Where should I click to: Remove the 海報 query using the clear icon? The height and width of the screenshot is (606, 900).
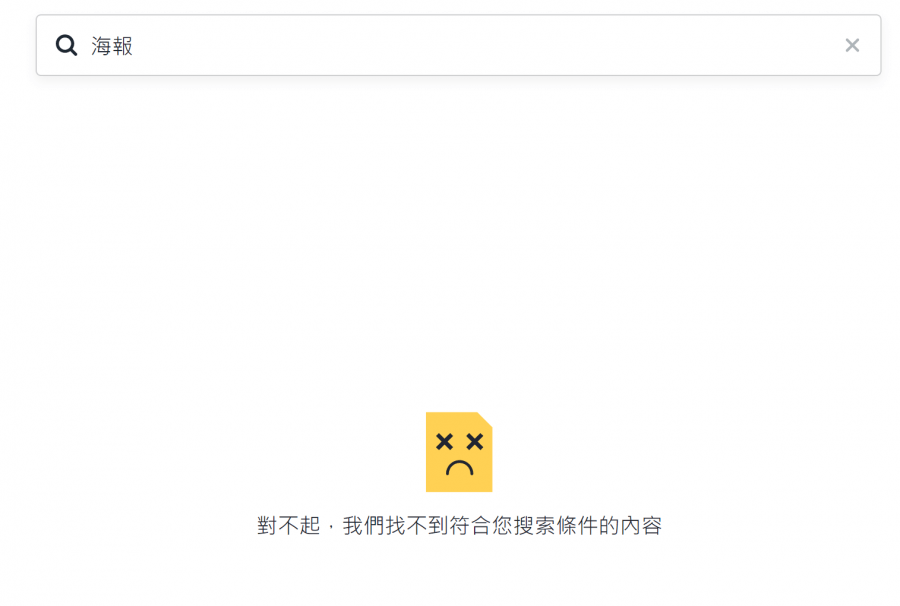tap(852, 45)
